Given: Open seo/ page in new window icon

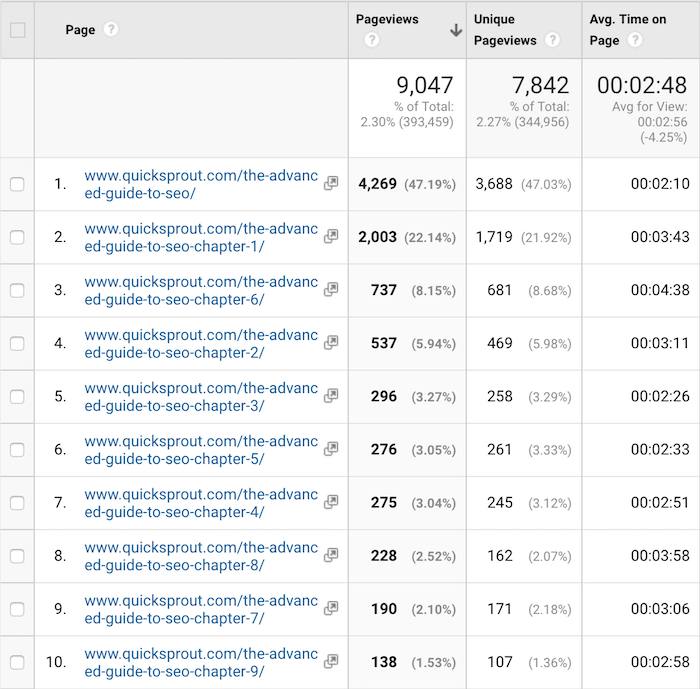Looking at the screenshot, I should pyautogui.click(x=331, y=183).
